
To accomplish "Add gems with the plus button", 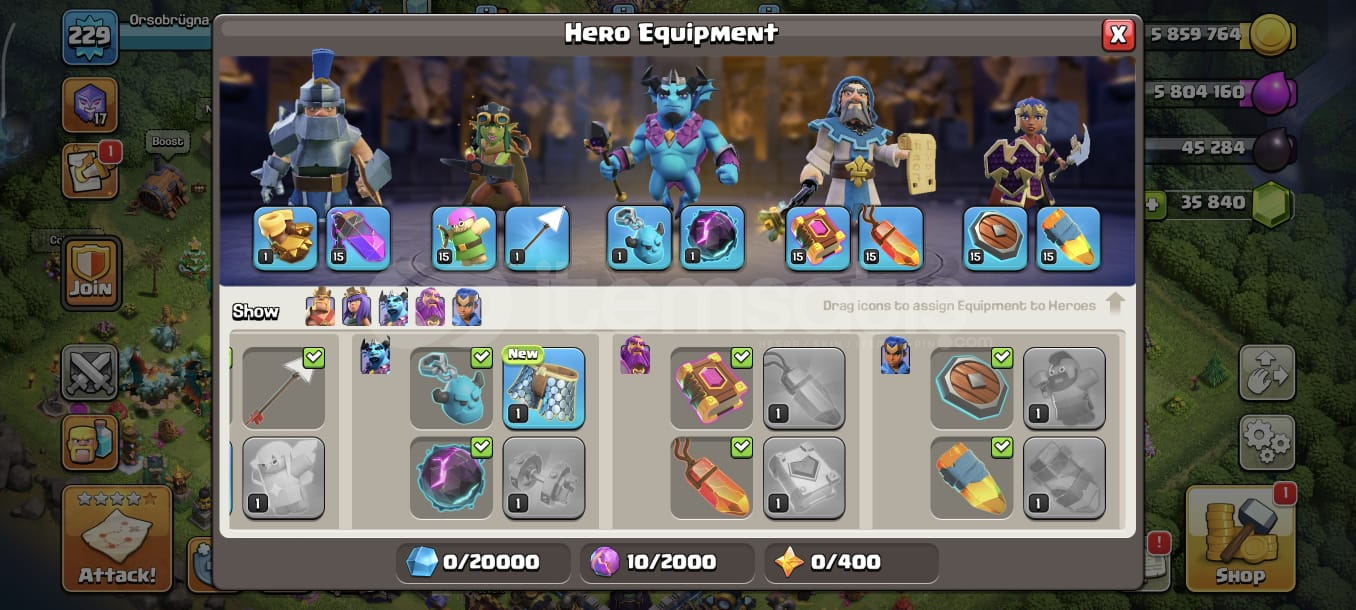I will point(1154,203).
